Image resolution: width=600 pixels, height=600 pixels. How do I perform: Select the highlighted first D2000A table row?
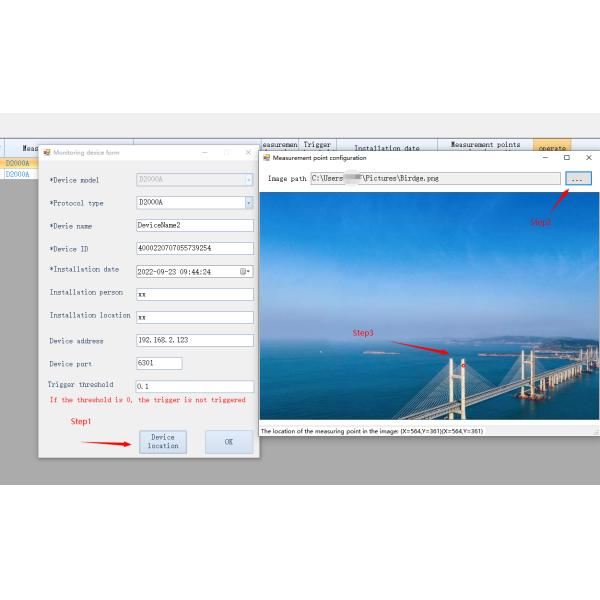coord(18,162)
